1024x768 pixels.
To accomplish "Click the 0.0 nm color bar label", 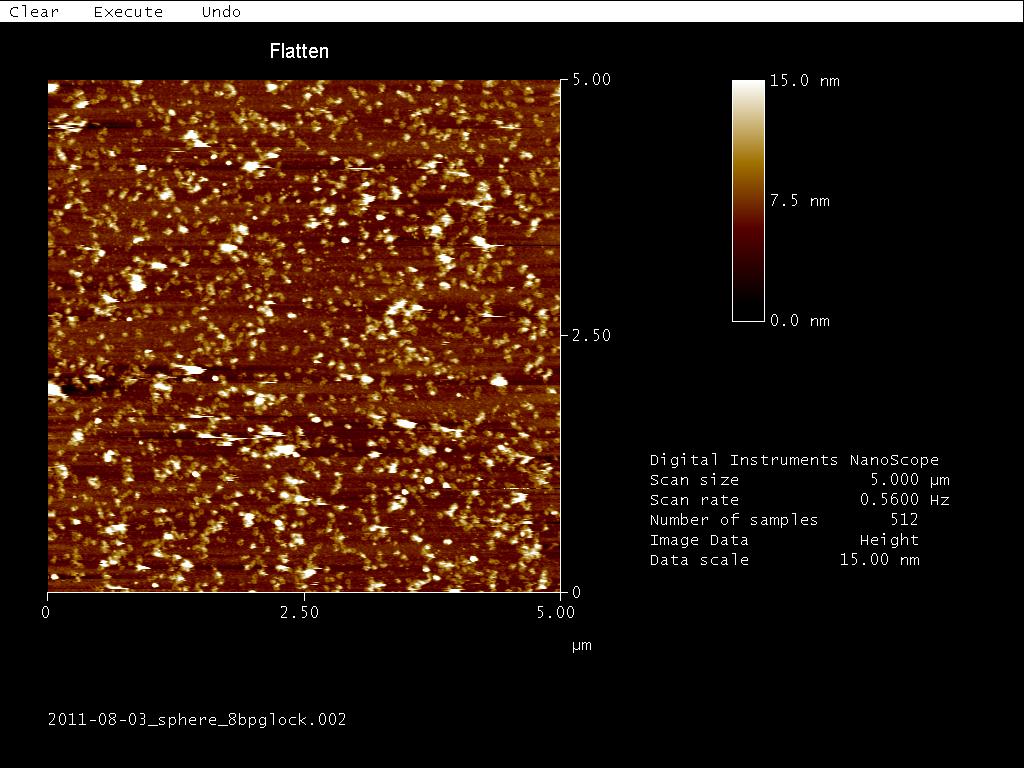I will [799, 321].
